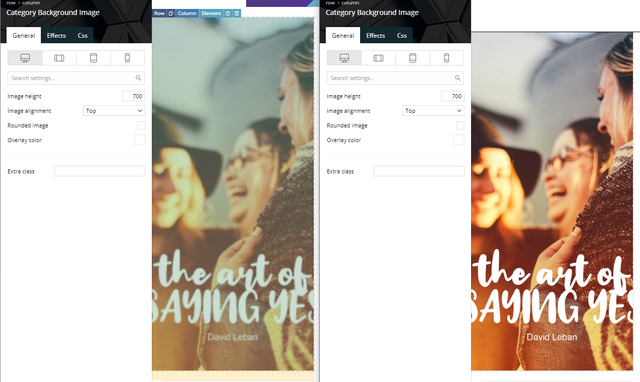Click 'Rounded image' label in left-hand panel
640x382 pixels.
[28, 126]
